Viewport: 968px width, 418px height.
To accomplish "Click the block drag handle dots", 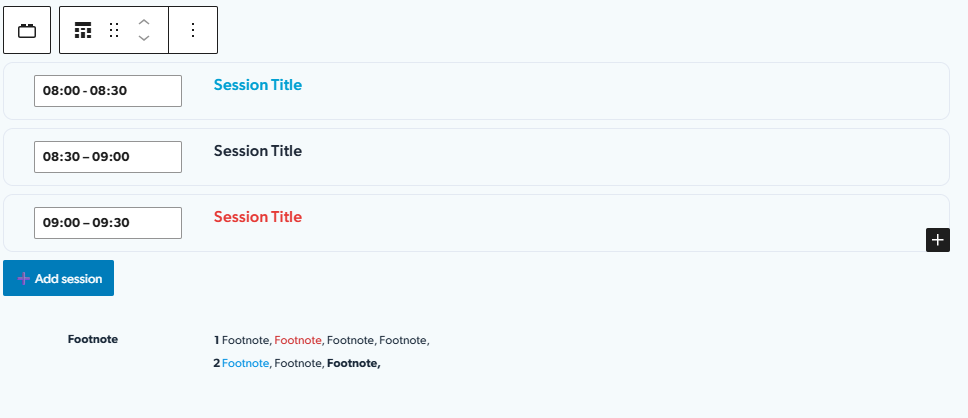I will (114, 31).
